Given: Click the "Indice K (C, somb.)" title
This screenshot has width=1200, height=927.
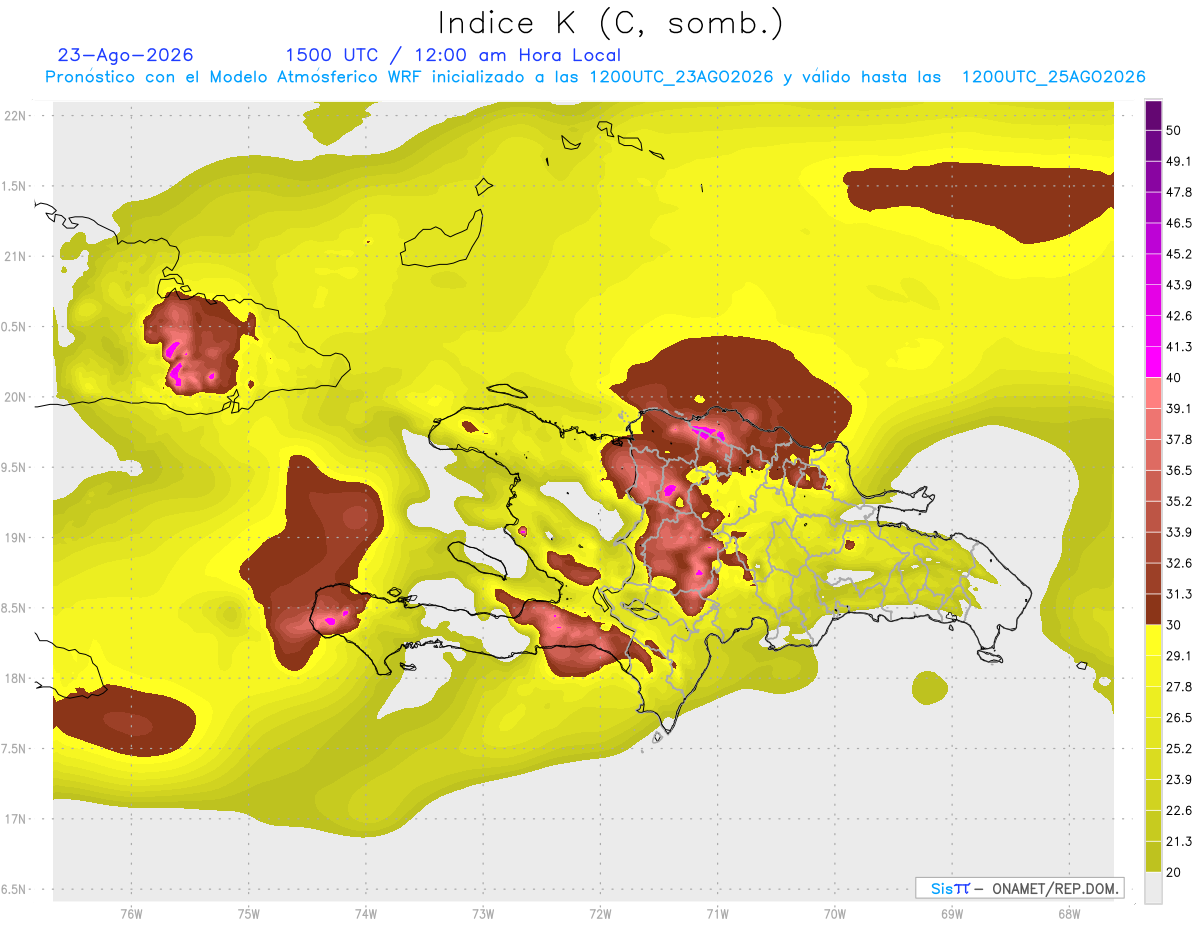Looking at the screenshot, I should [x=610, y=23].
